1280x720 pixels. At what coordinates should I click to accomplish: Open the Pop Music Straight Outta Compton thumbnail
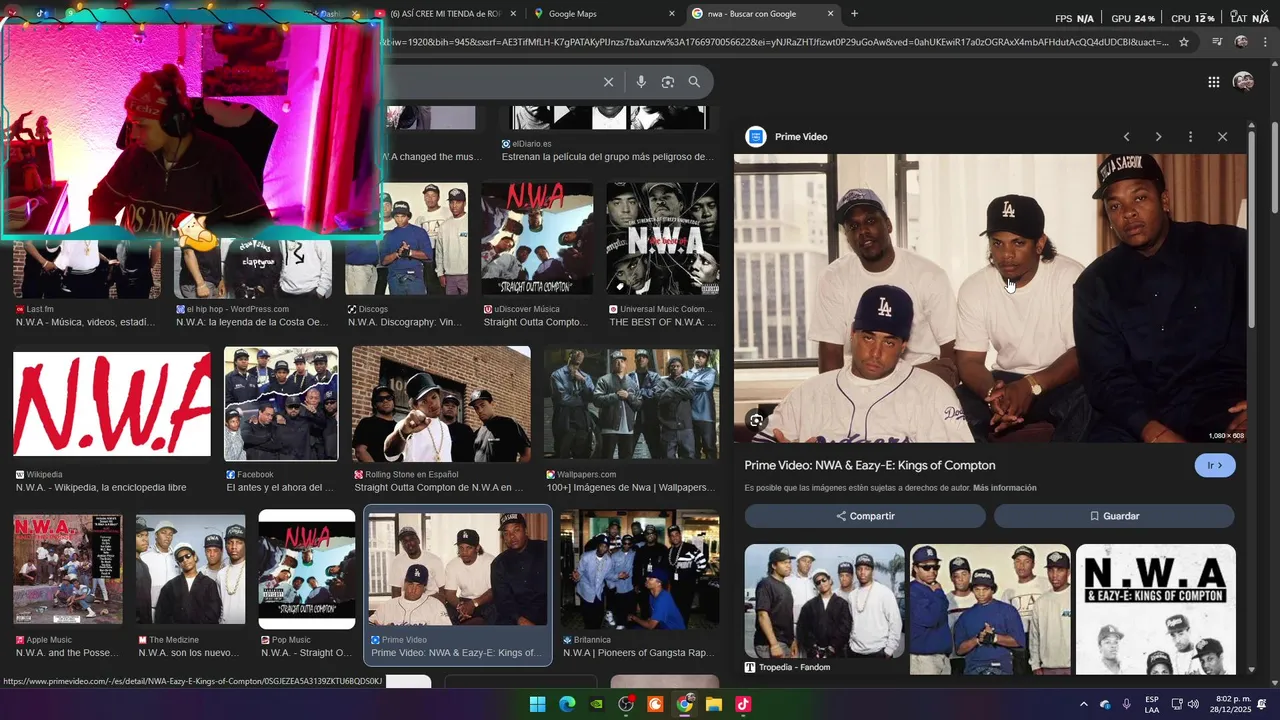307,569
